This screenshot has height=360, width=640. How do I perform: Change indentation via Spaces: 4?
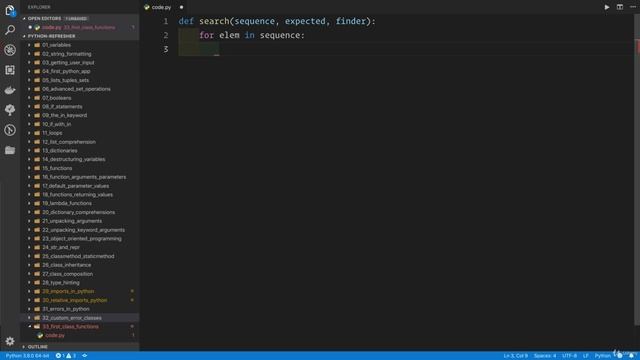click(544, 356)
